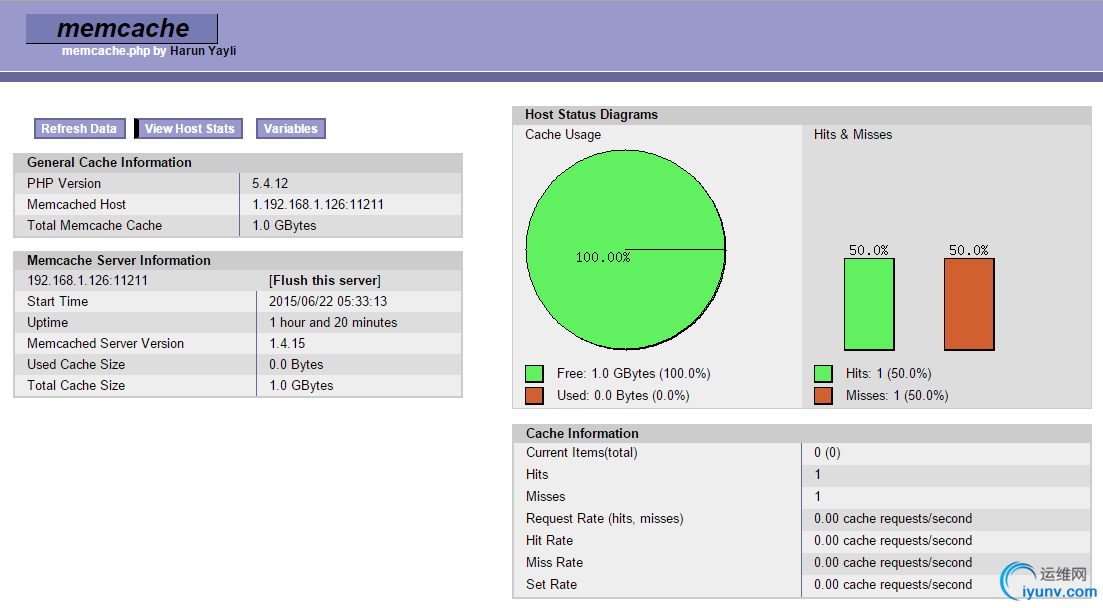Click the Start Time row label
Screen dimensions: 1103x608
pos(58,302)
